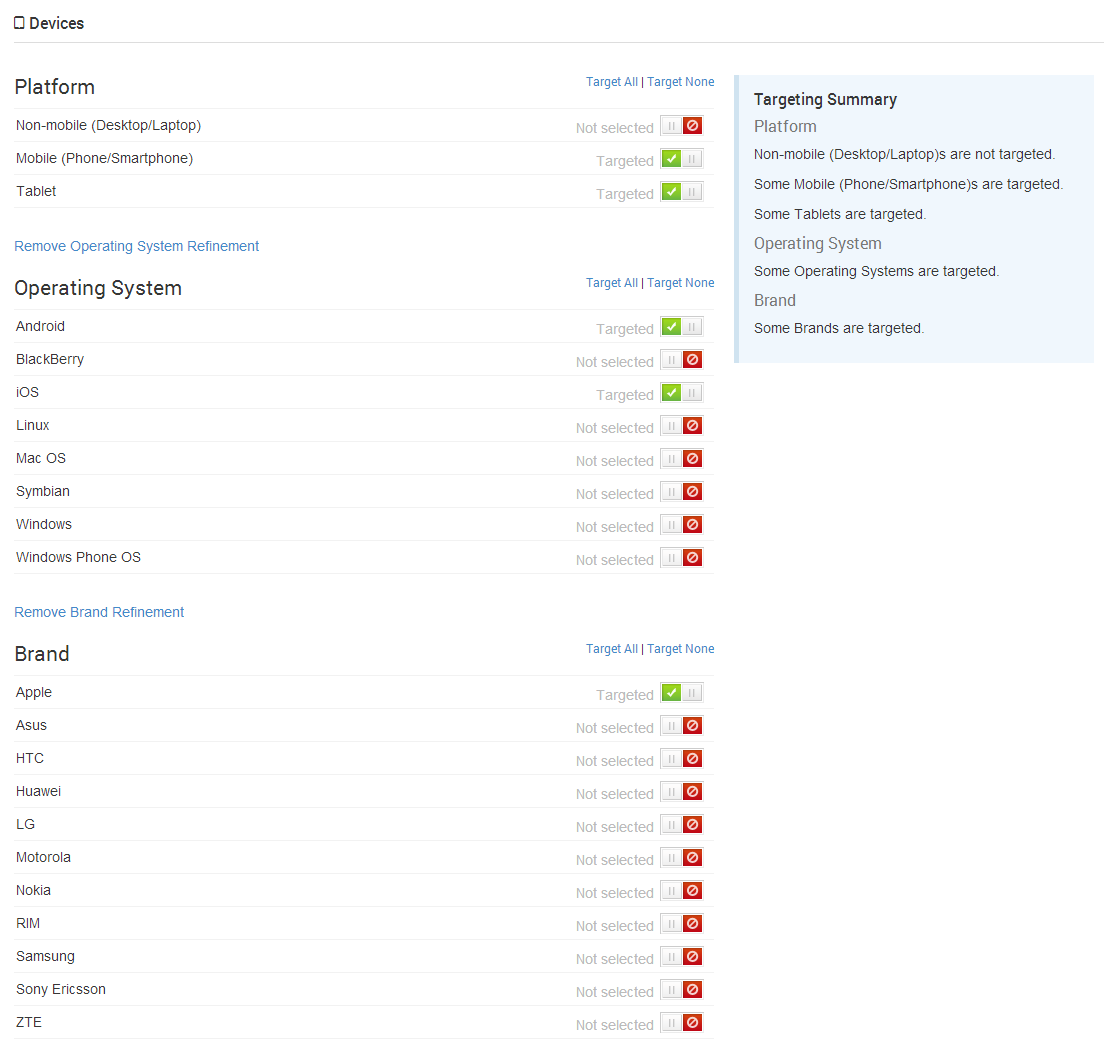Toggle the Samsung brand targeting switch
The width and height of the screenshot is (1104, 1056).
[x=682, y=957]
